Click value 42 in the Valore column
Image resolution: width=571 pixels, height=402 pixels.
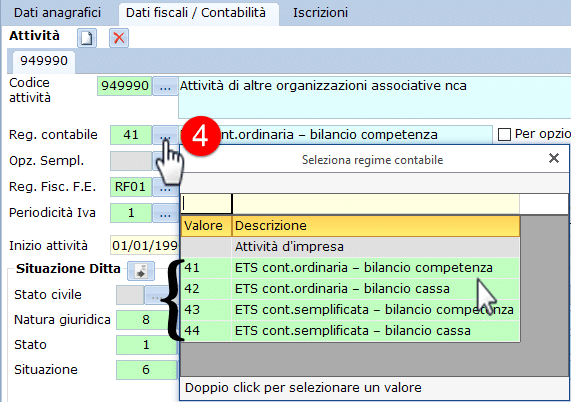[x=206, y=289]
